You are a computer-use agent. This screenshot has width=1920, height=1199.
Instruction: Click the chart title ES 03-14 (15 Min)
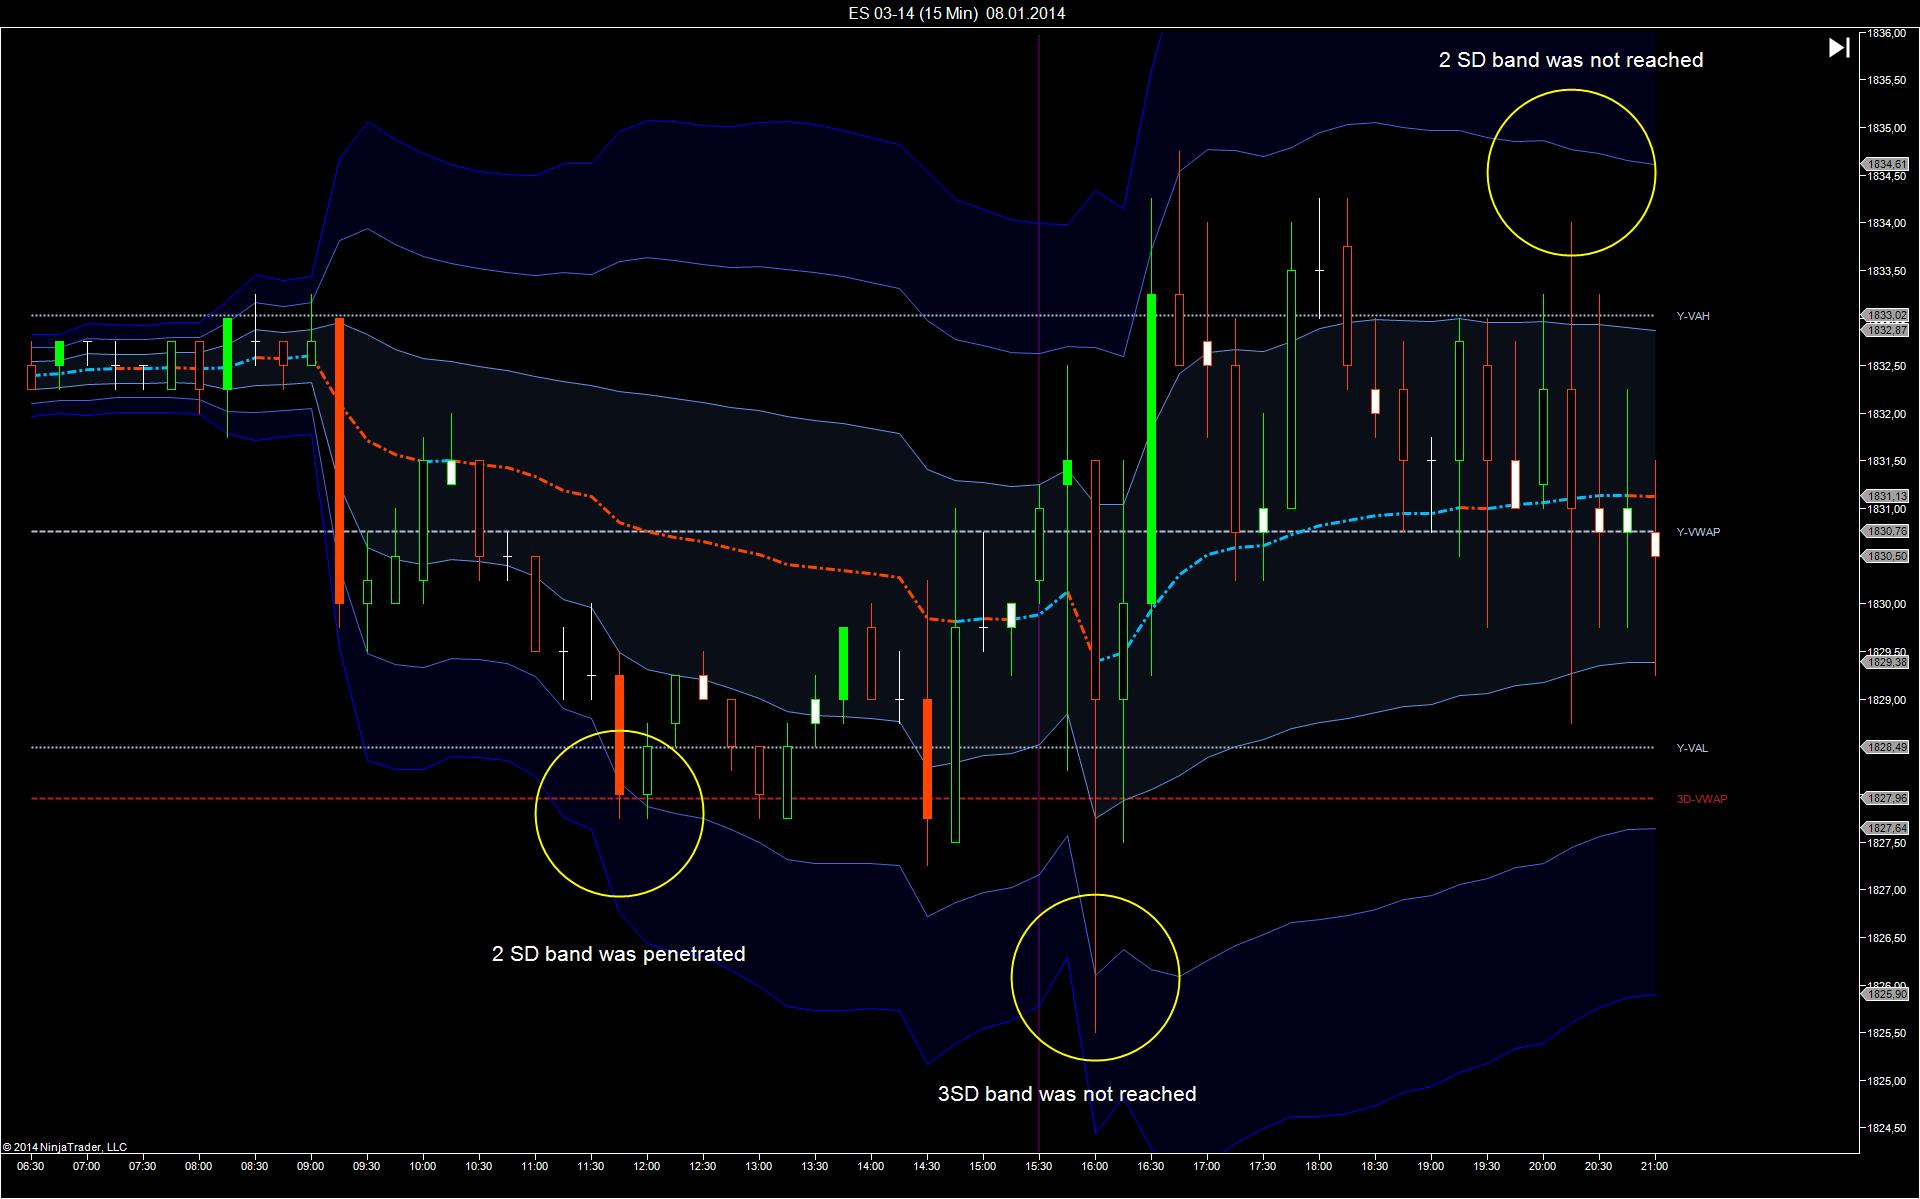[x=913, y=13]
